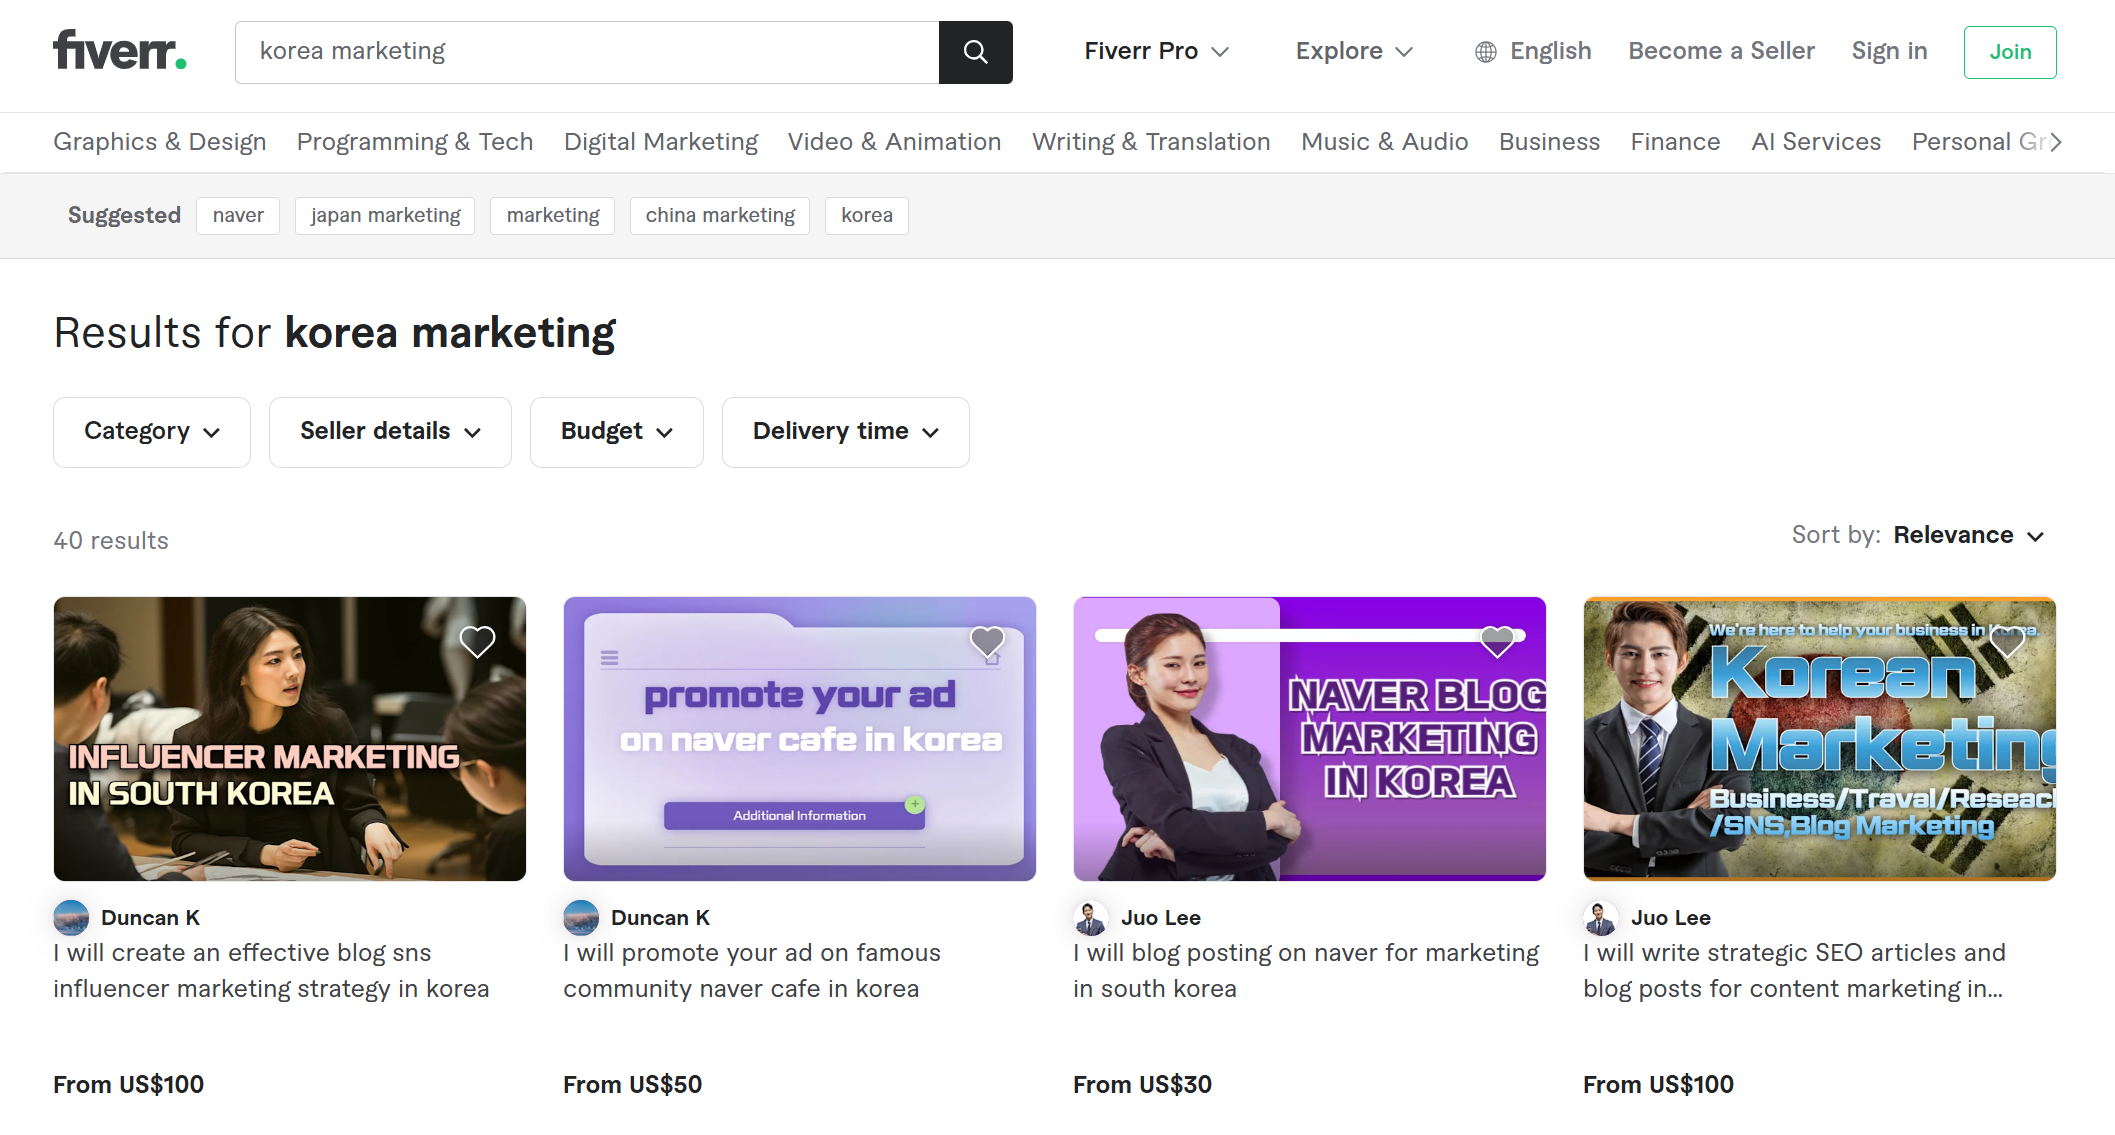Click Juo Lee name on blog posting gig
The image size is (2115, 1135).
(x=1161, y=918)
